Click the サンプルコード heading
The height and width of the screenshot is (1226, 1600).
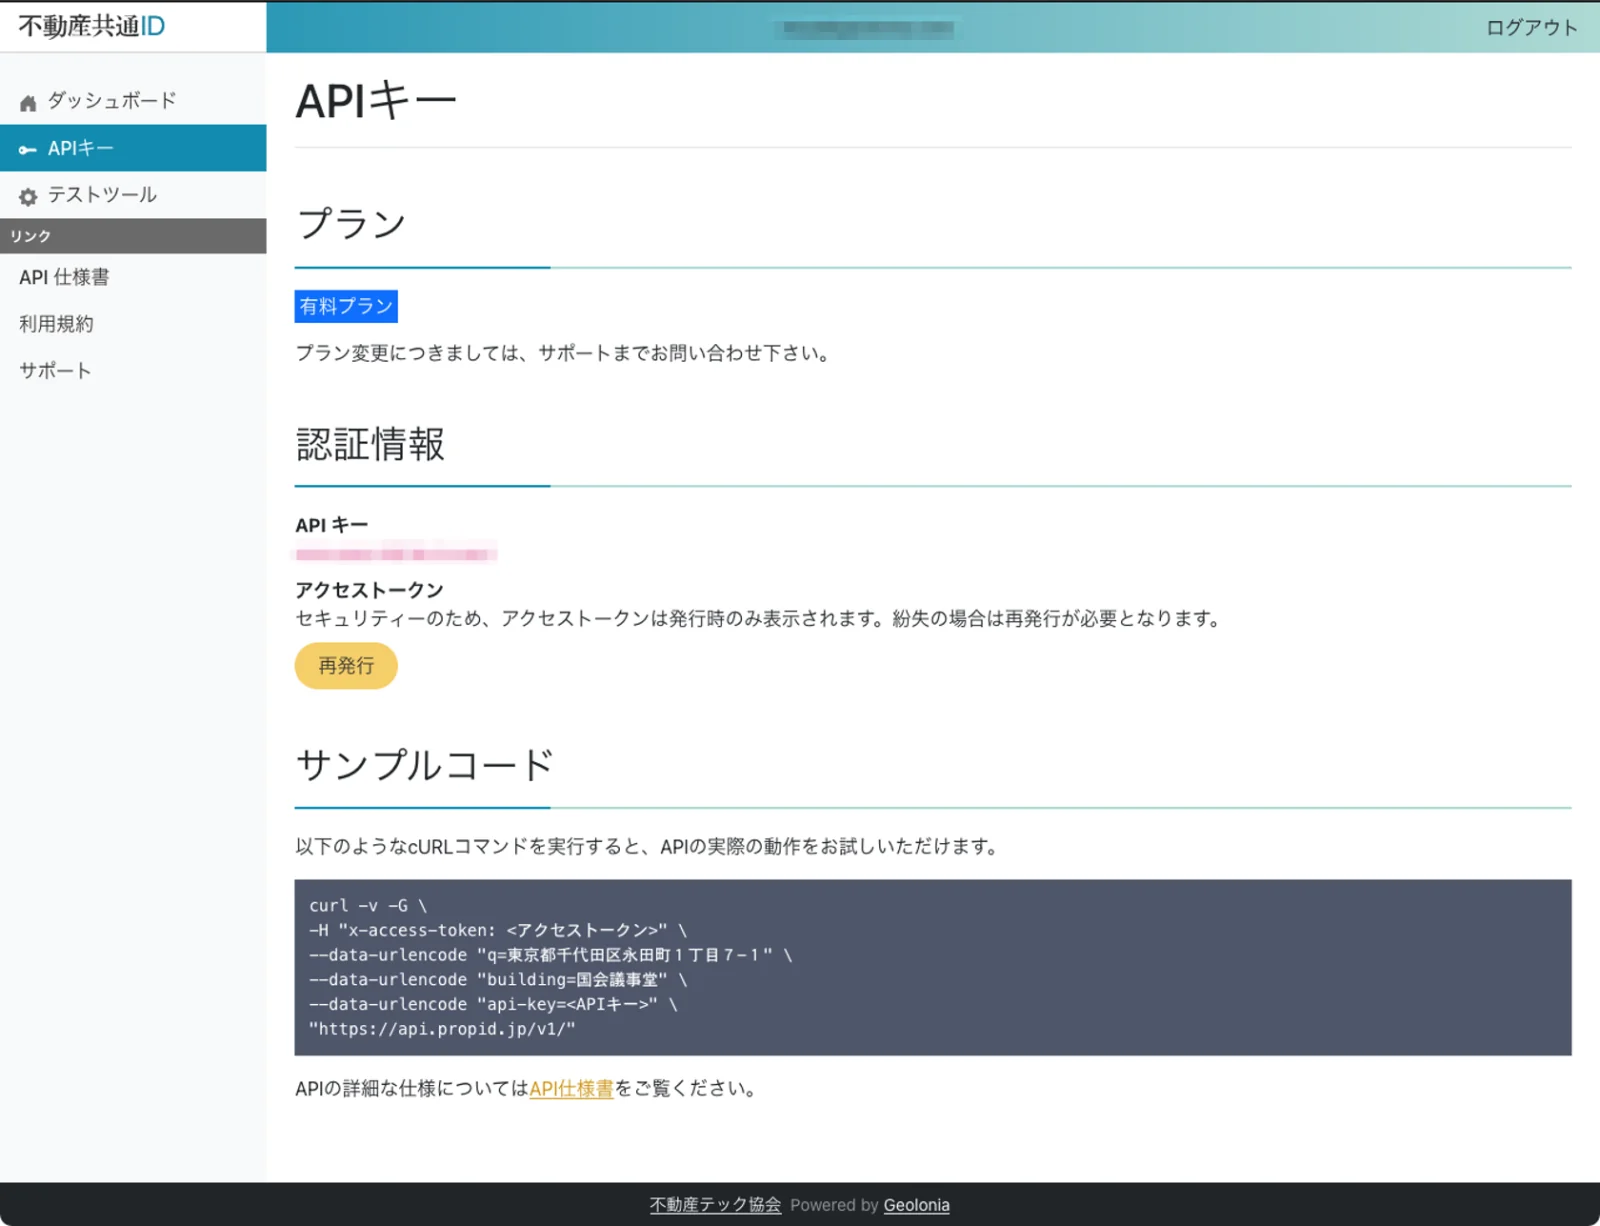coord(425,765)
